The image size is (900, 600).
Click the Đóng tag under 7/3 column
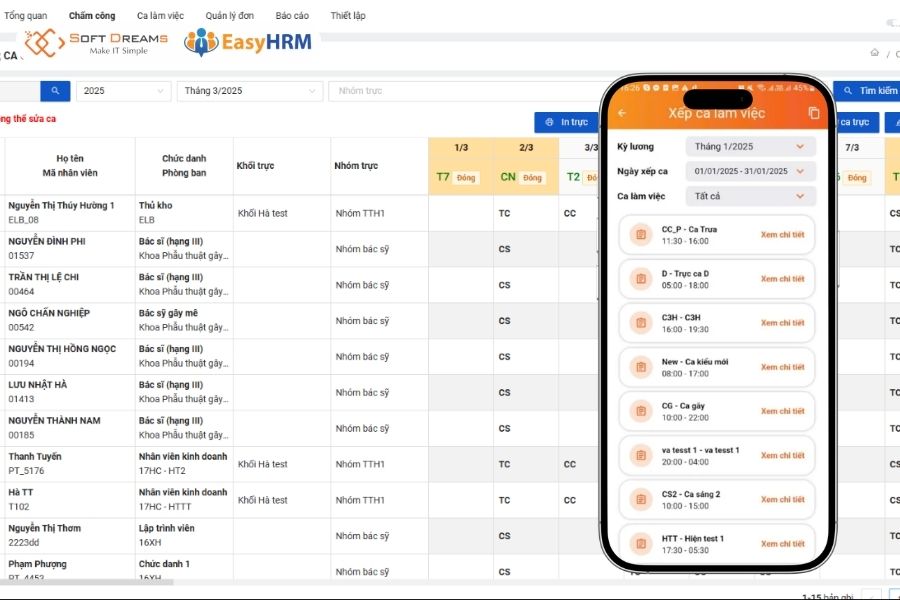coord(857,177)
